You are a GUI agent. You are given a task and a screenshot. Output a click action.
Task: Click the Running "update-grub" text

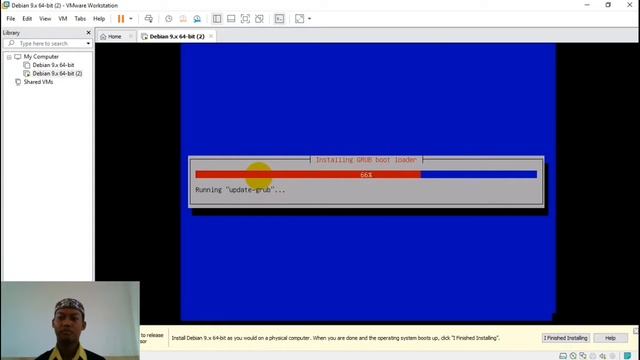(240, 190)
